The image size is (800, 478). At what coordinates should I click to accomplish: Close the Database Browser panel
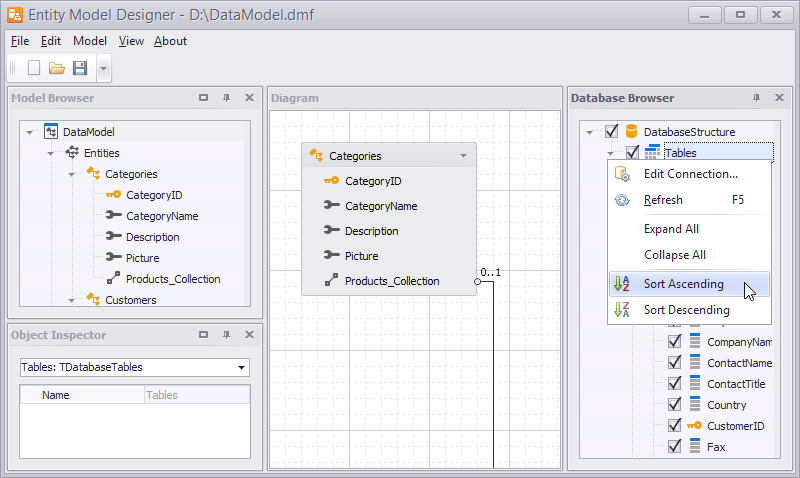pyautogui.click(x=779, y=98)
